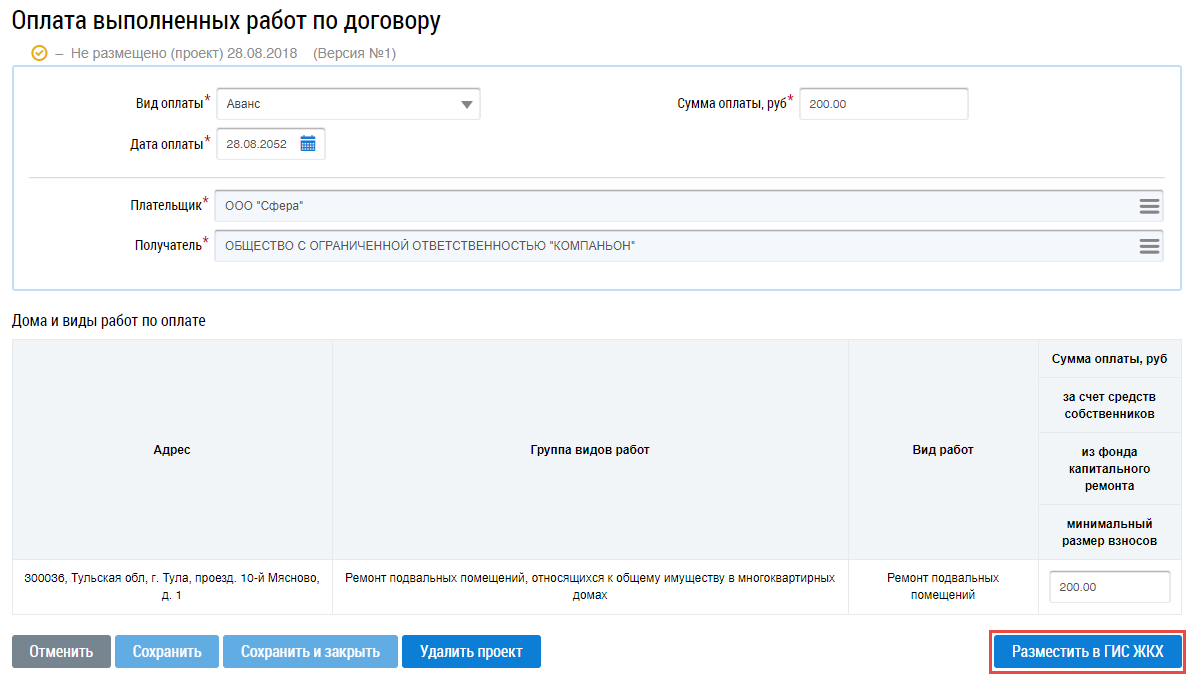
Task: Click the Плательщик field with ООО "Сфера"
Action: click(x=670, y=206)
